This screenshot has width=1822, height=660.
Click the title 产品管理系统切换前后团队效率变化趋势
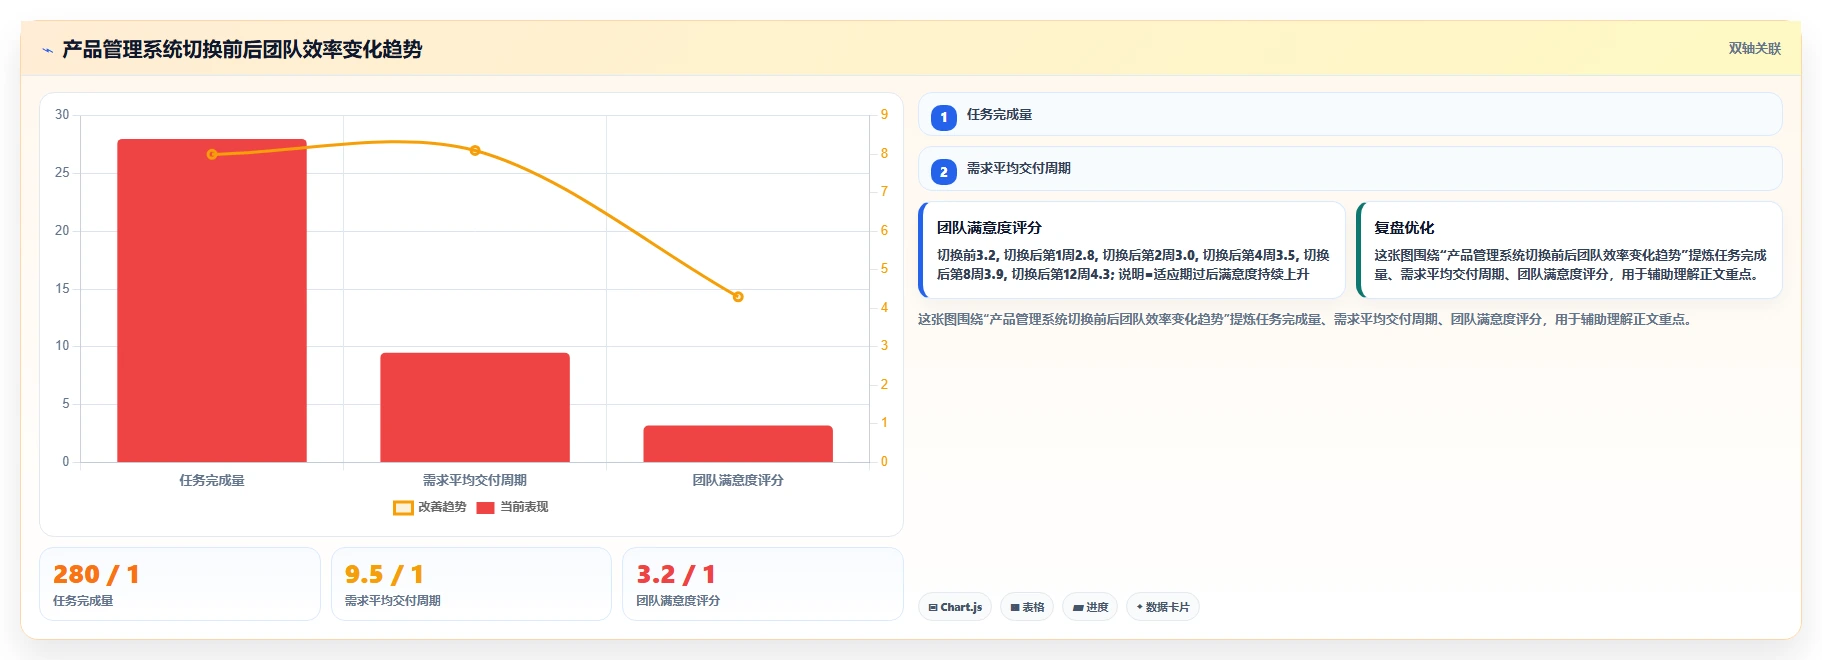242,50
